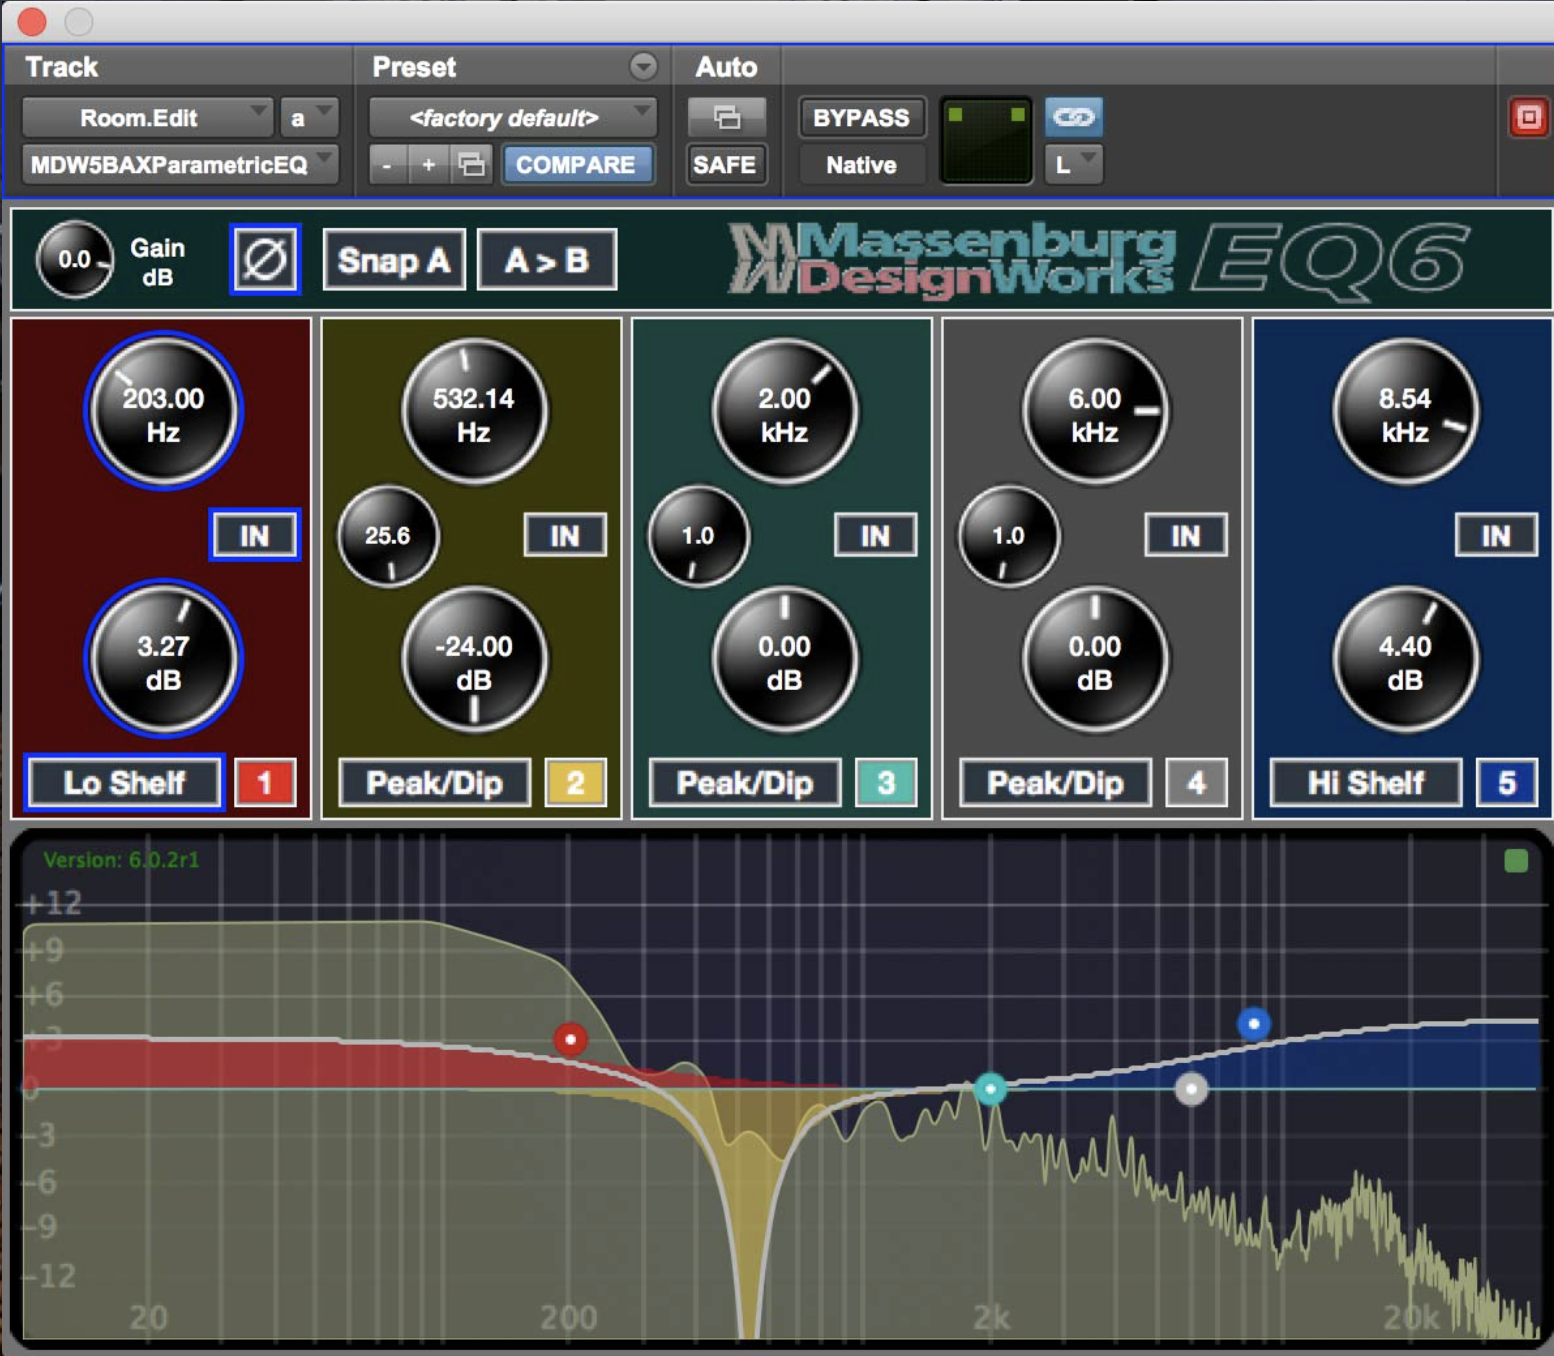1554x1356 pixels.
Task: Toggle the phase invert icon
Action: [x=265, y=260]
